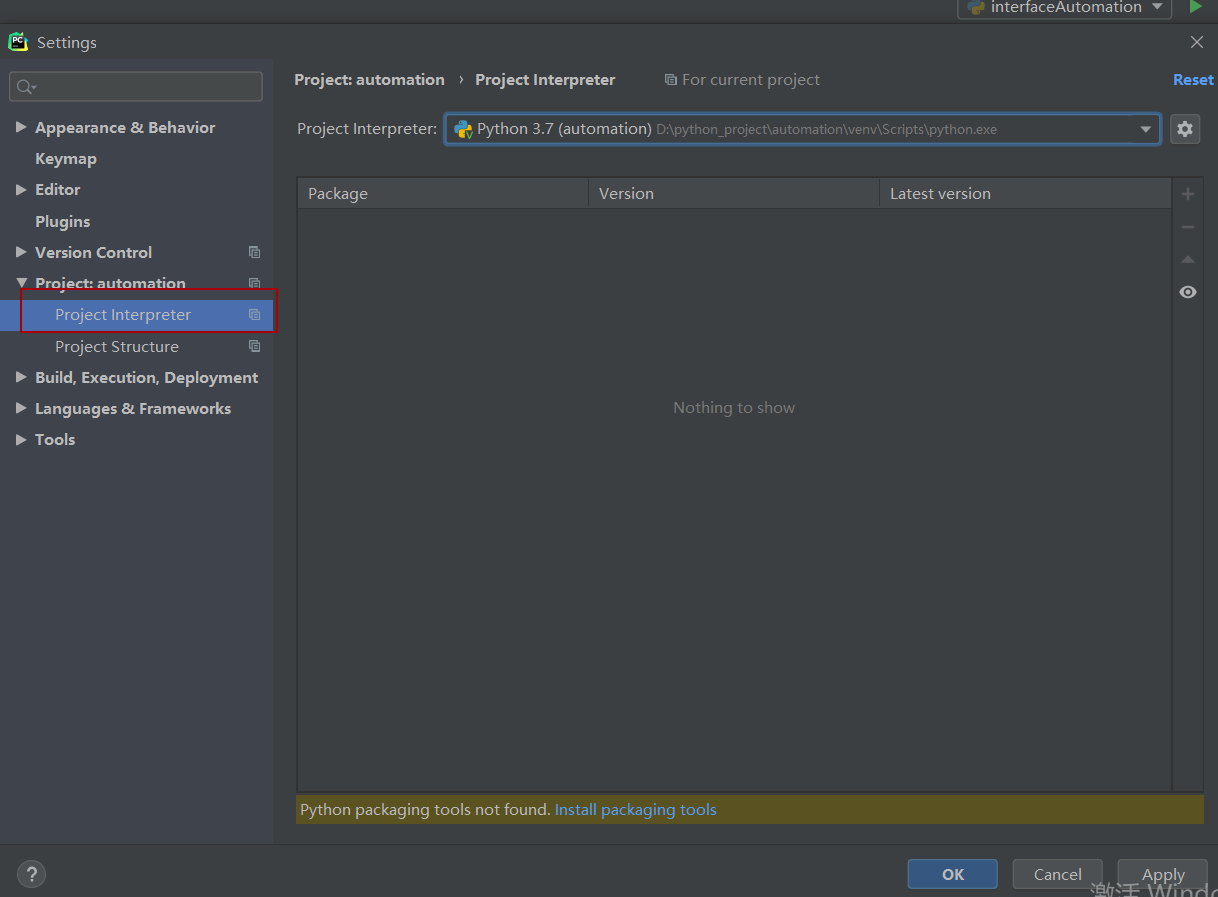Click the settings search field
The image size is (1218, 897).
point(135,86)
